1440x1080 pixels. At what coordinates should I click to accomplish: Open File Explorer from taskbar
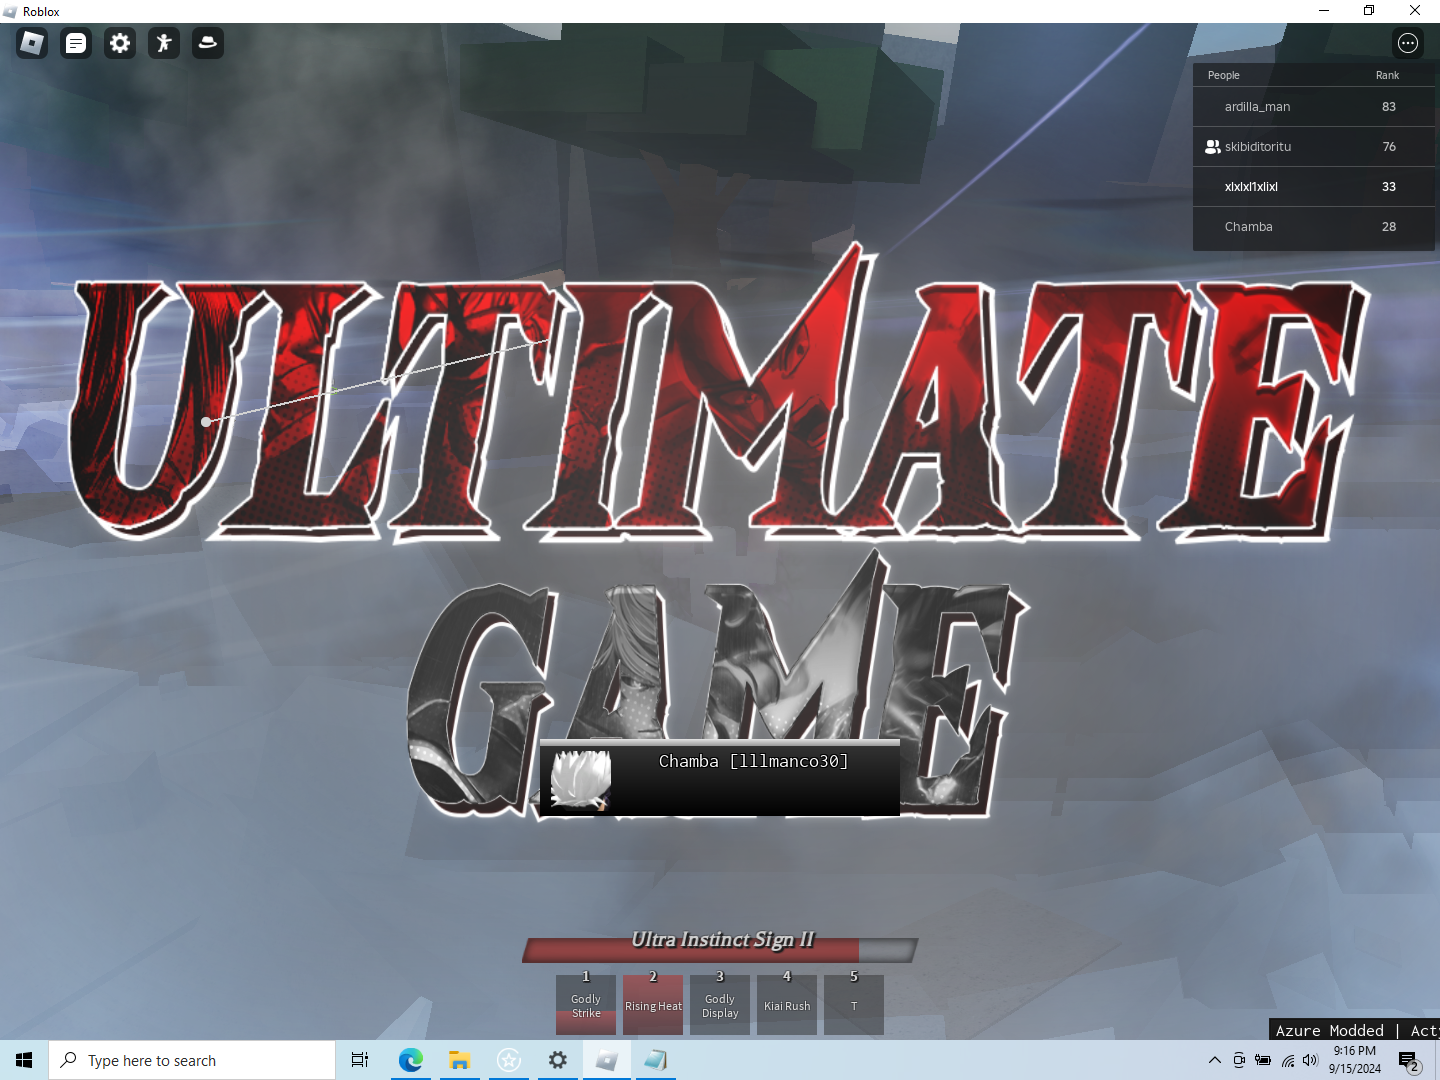[x=459, y=1060]
